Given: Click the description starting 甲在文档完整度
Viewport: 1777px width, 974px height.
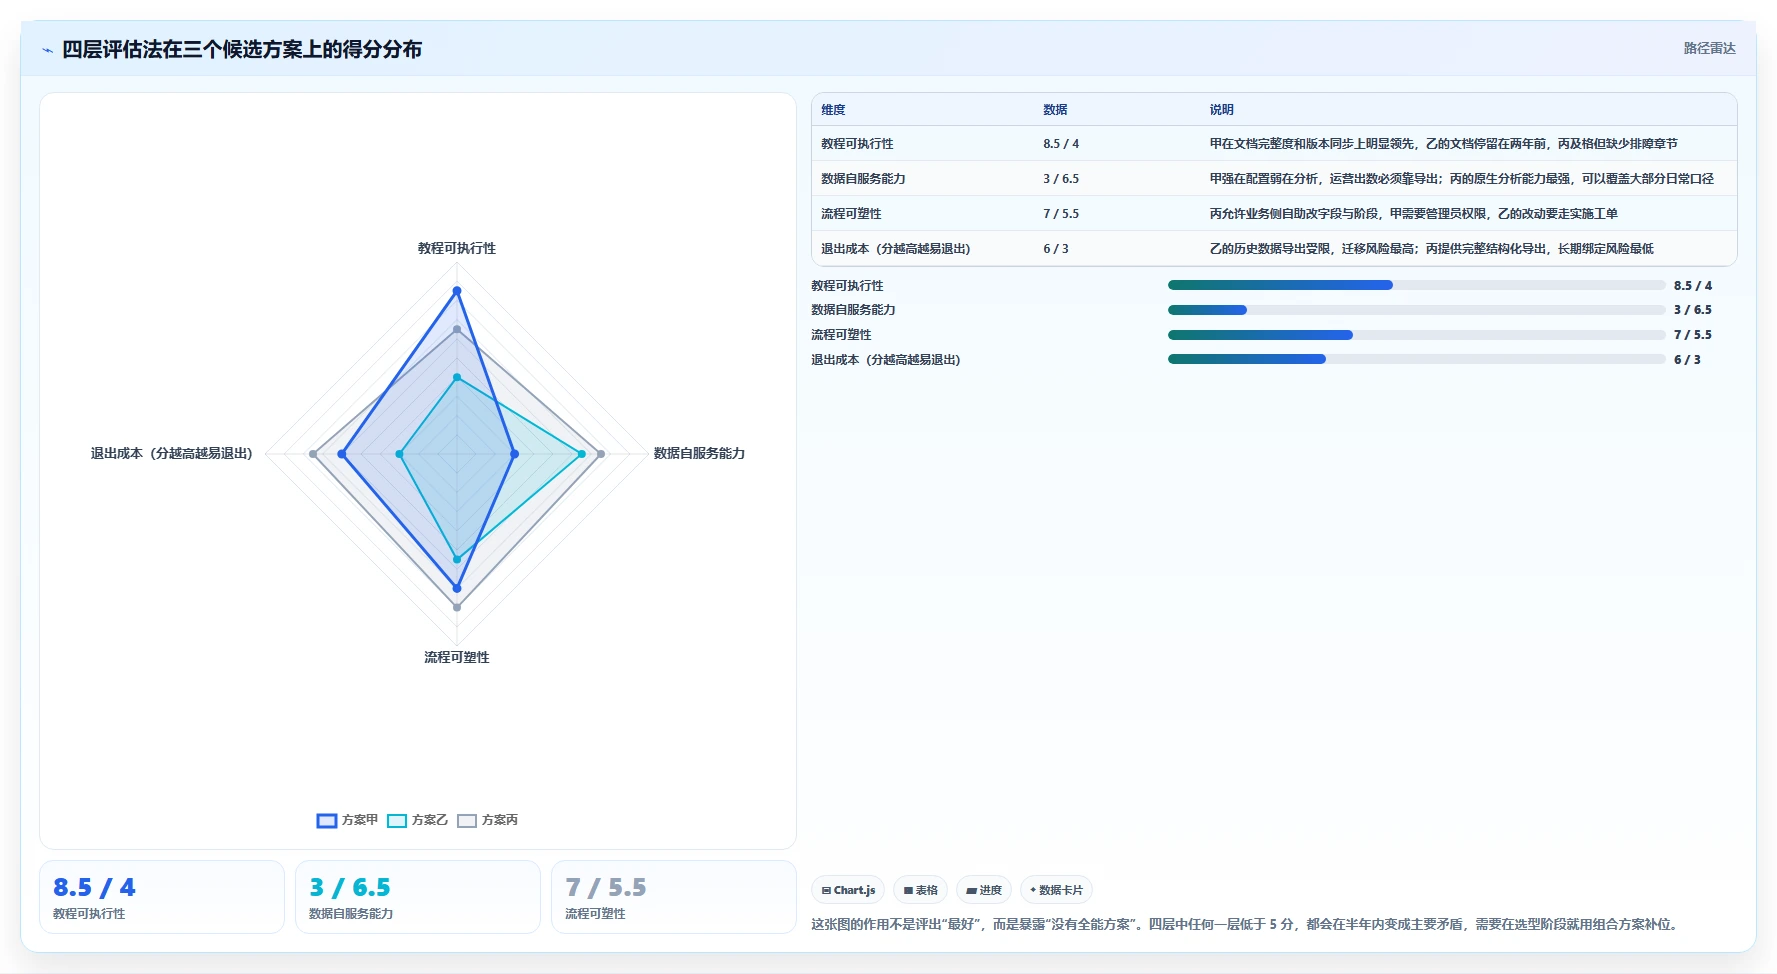Looking at the screenshot, I should 1443,144.
